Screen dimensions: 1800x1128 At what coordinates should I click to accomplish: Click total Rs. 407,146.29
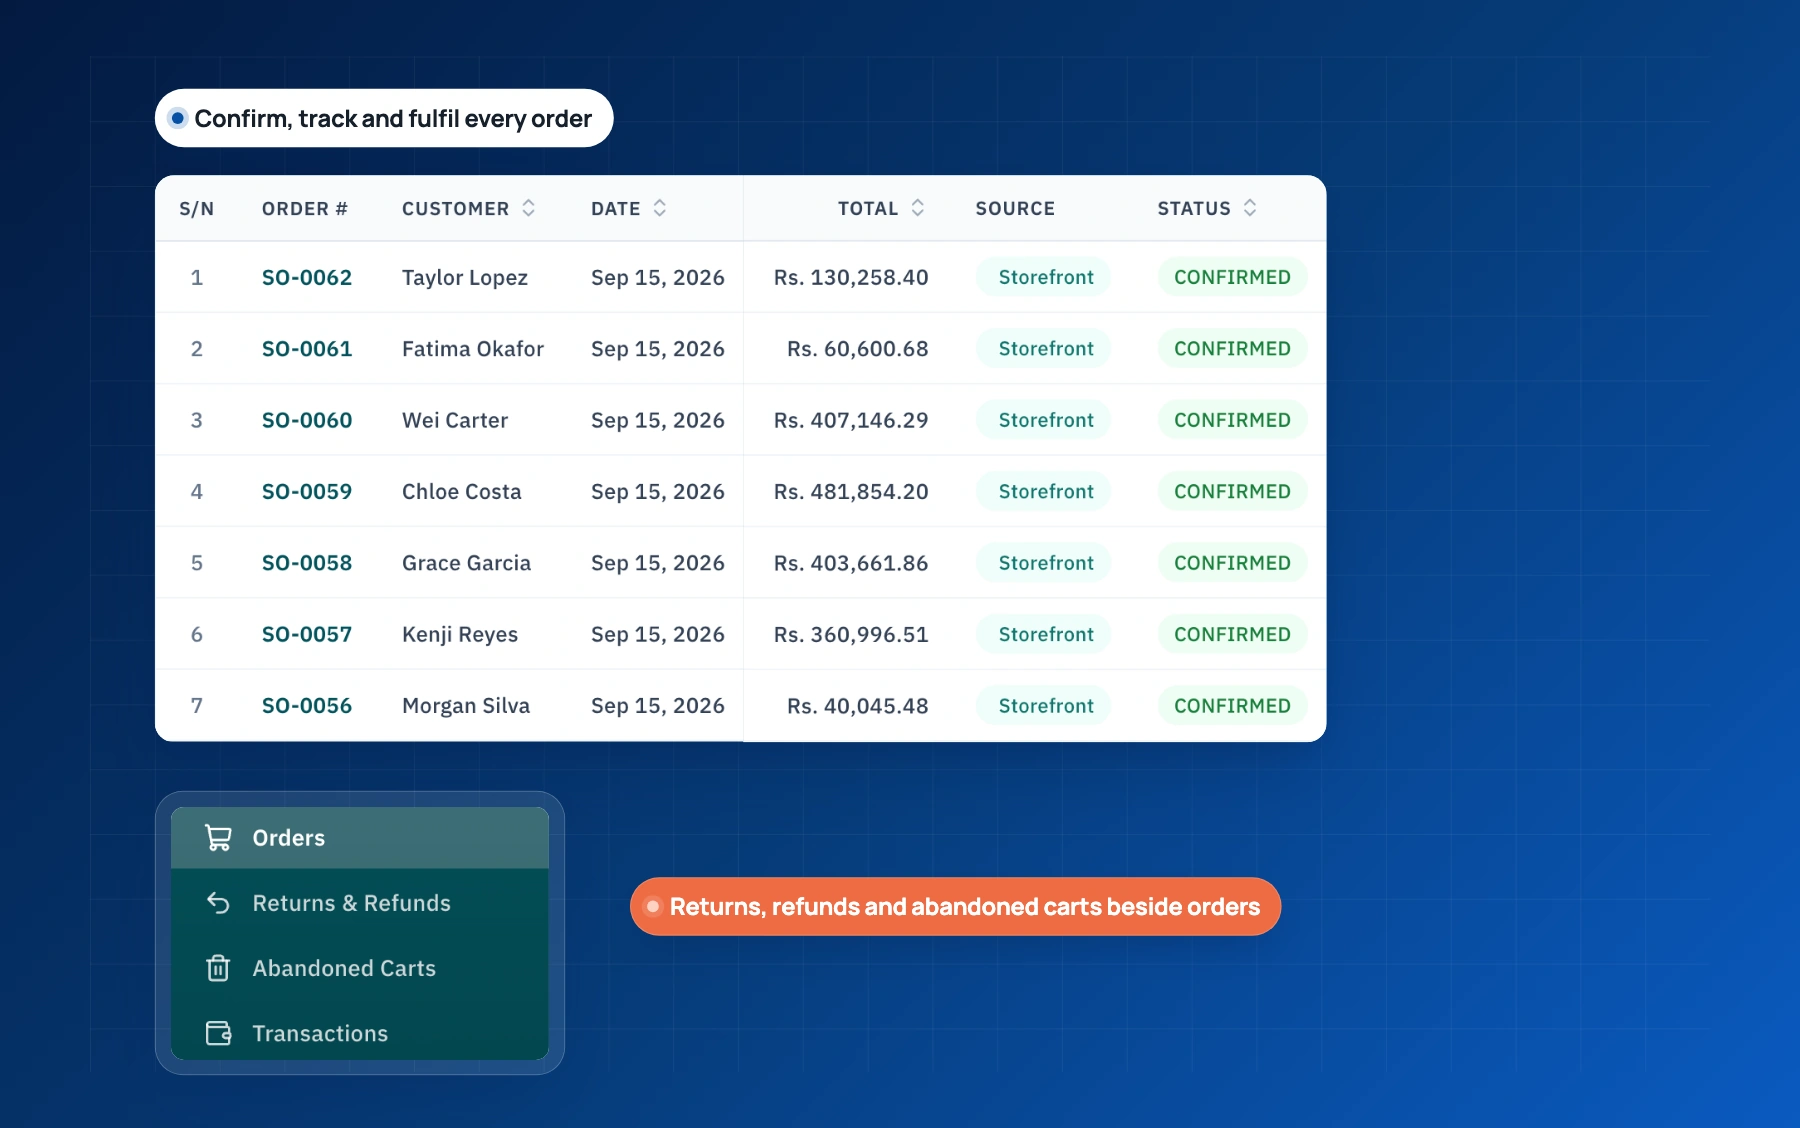851,420
